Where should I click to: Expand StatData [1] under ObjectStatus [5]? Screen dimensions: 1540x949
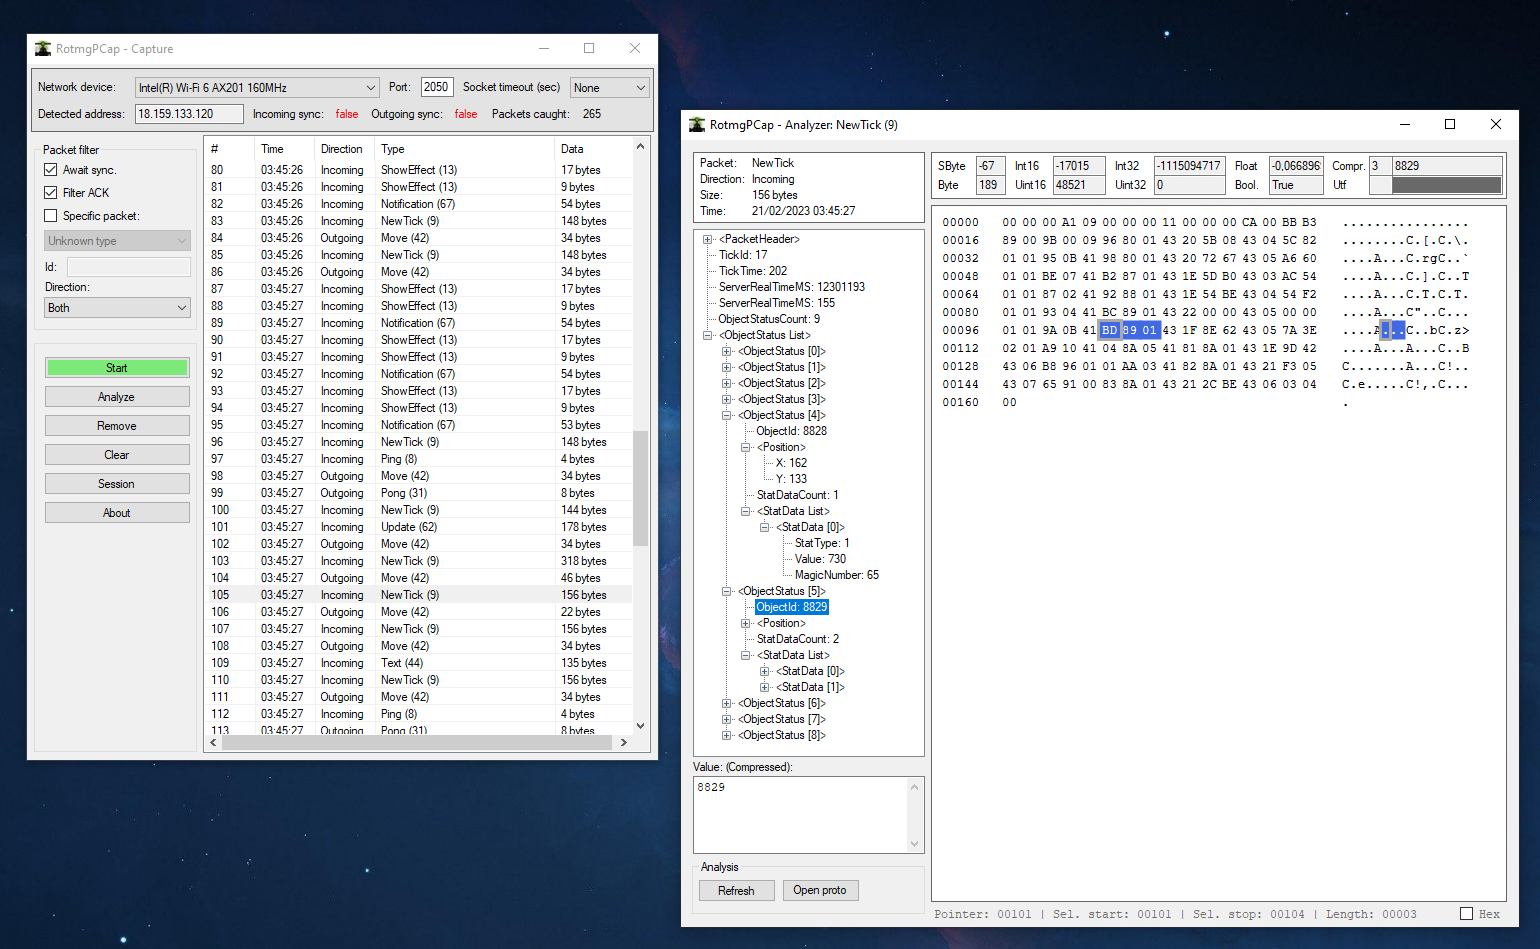click(765, 687)
